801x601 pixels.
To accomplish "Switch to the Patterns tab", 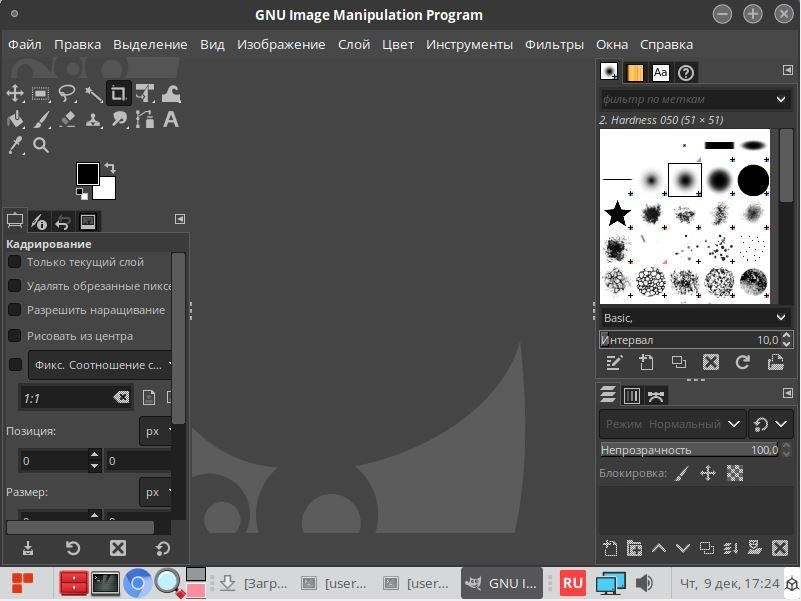I will pos(634,73).
